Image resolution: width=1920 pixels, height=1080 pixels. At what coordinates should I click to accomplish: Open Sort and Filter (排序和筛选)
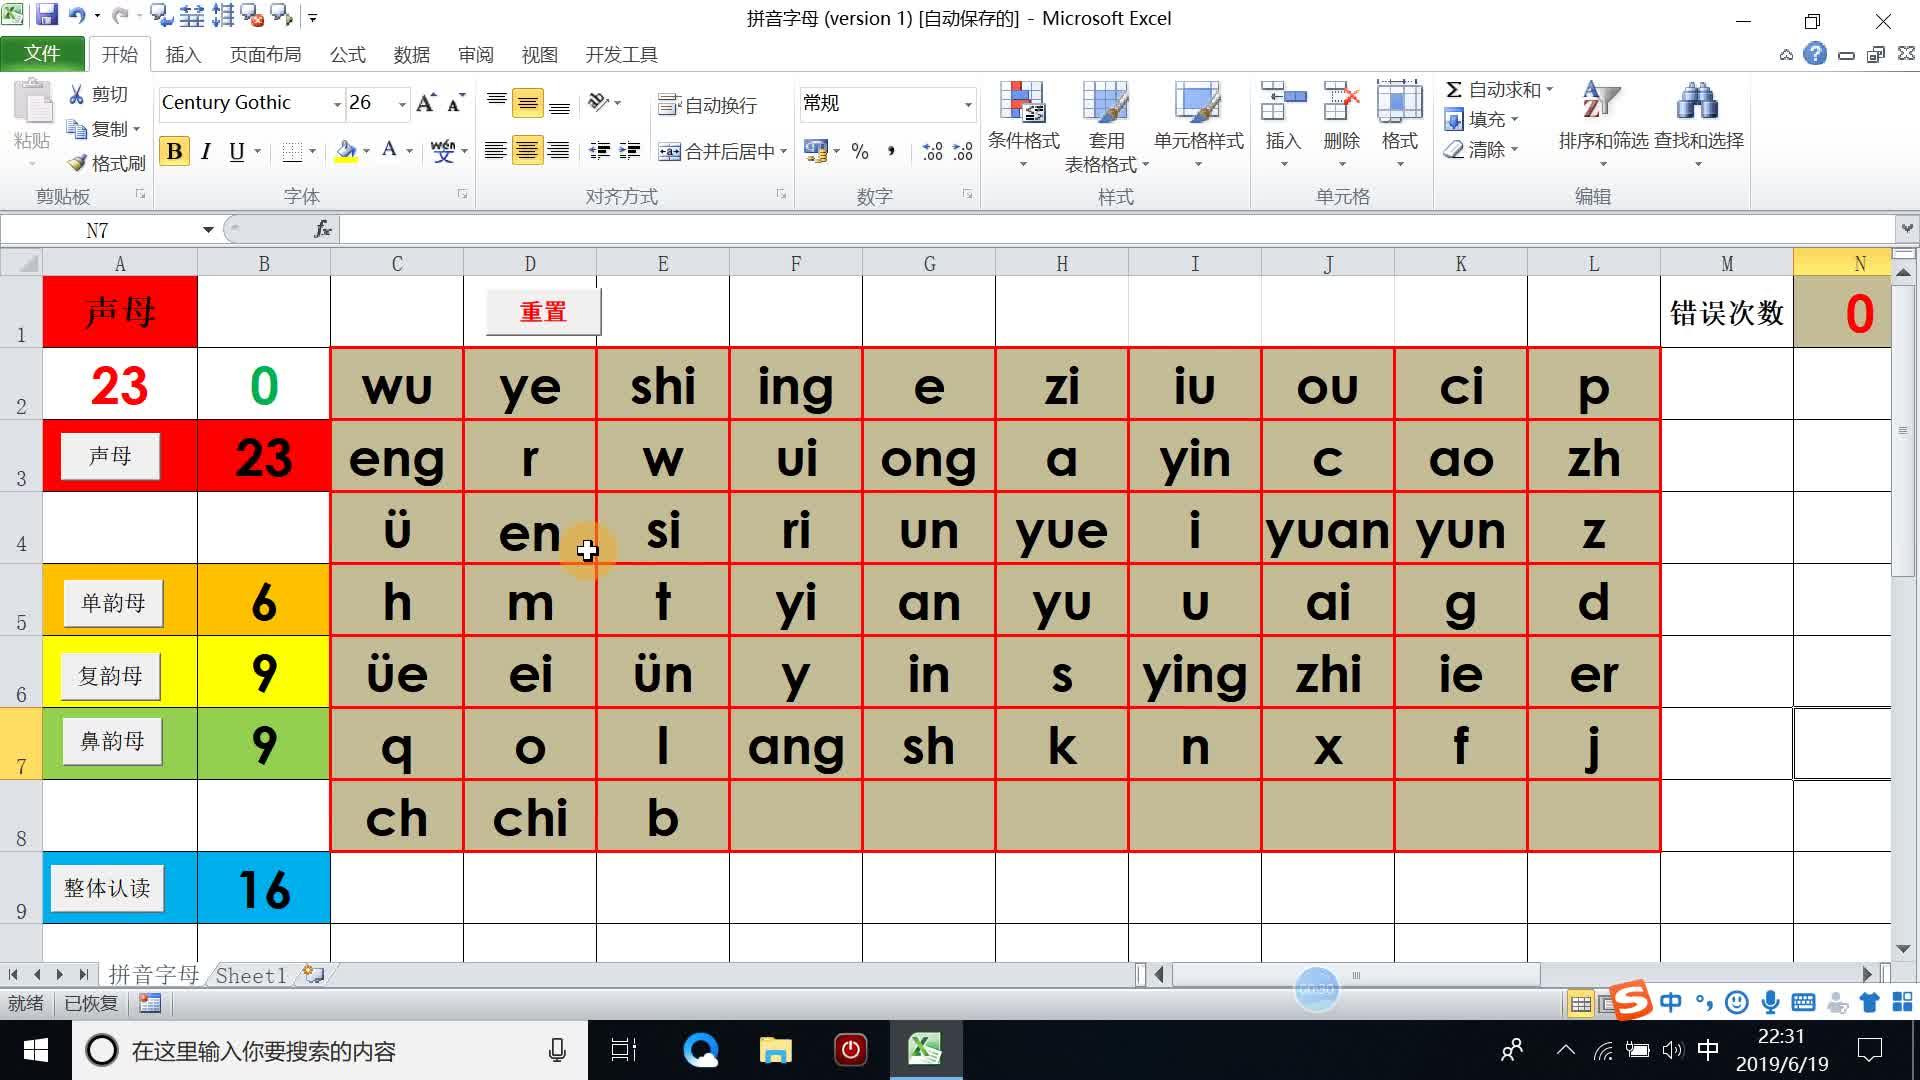pyautogui.click(x=1602, y=125)
